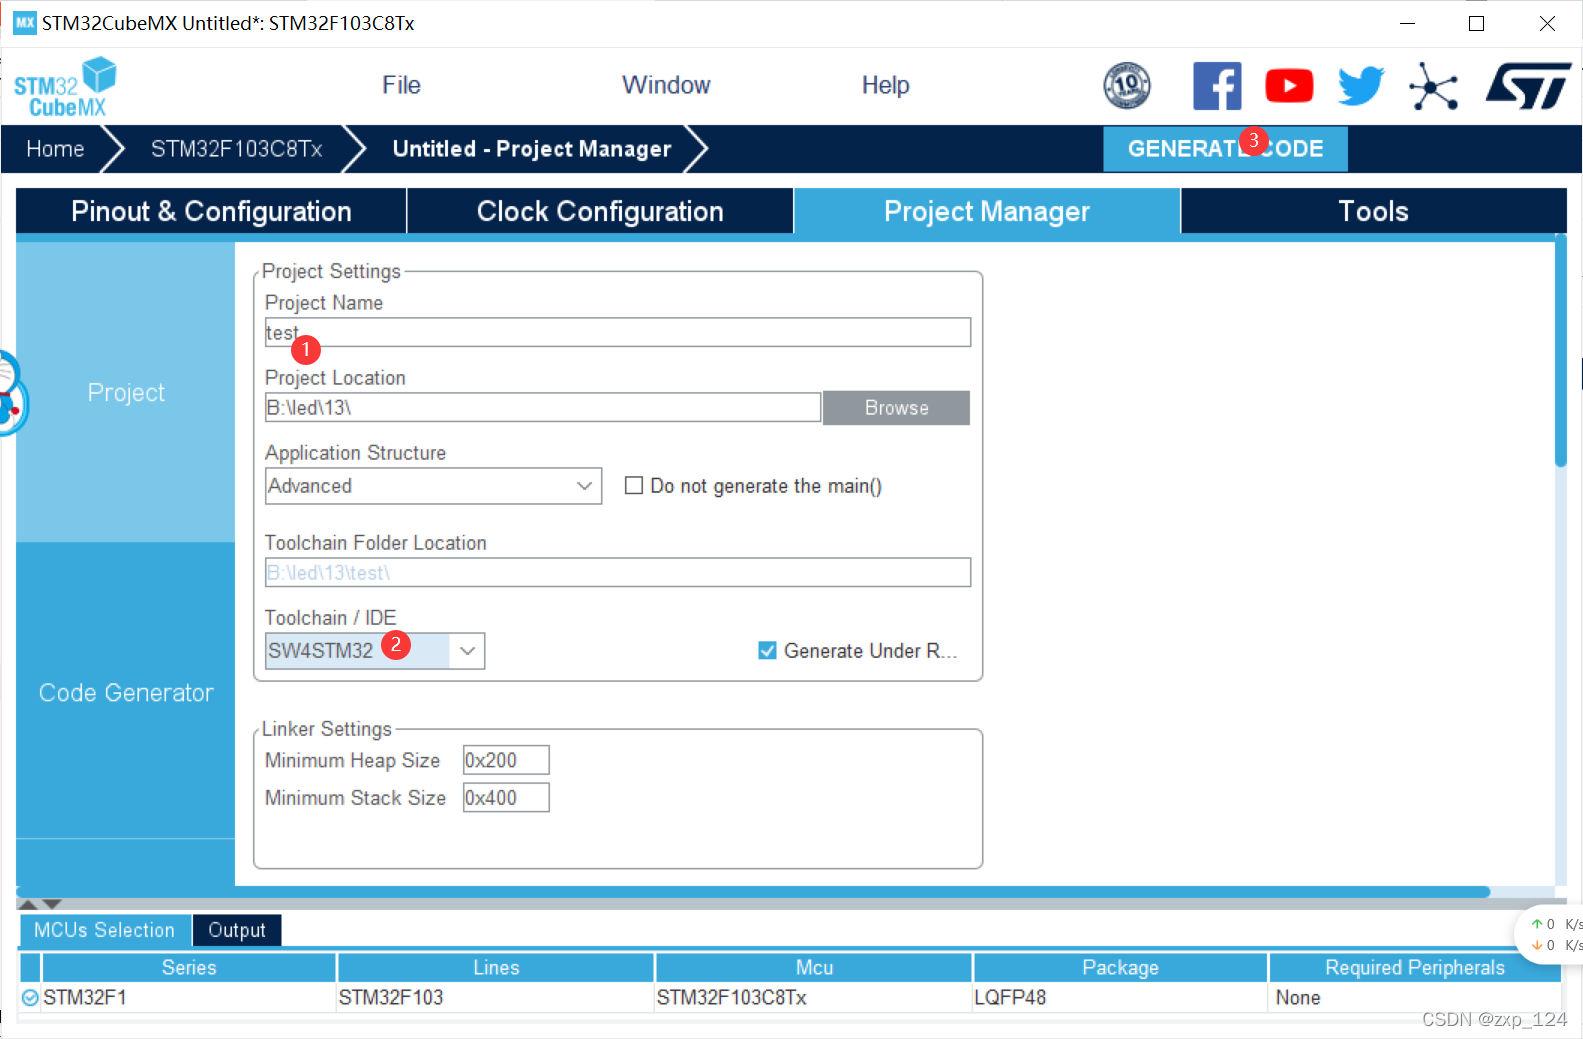Screen dimensions: 1583x1039
Task: Toggle 'Do not generate the main()' checkbox
Action: pyautogui.click(x=634, y=486)
